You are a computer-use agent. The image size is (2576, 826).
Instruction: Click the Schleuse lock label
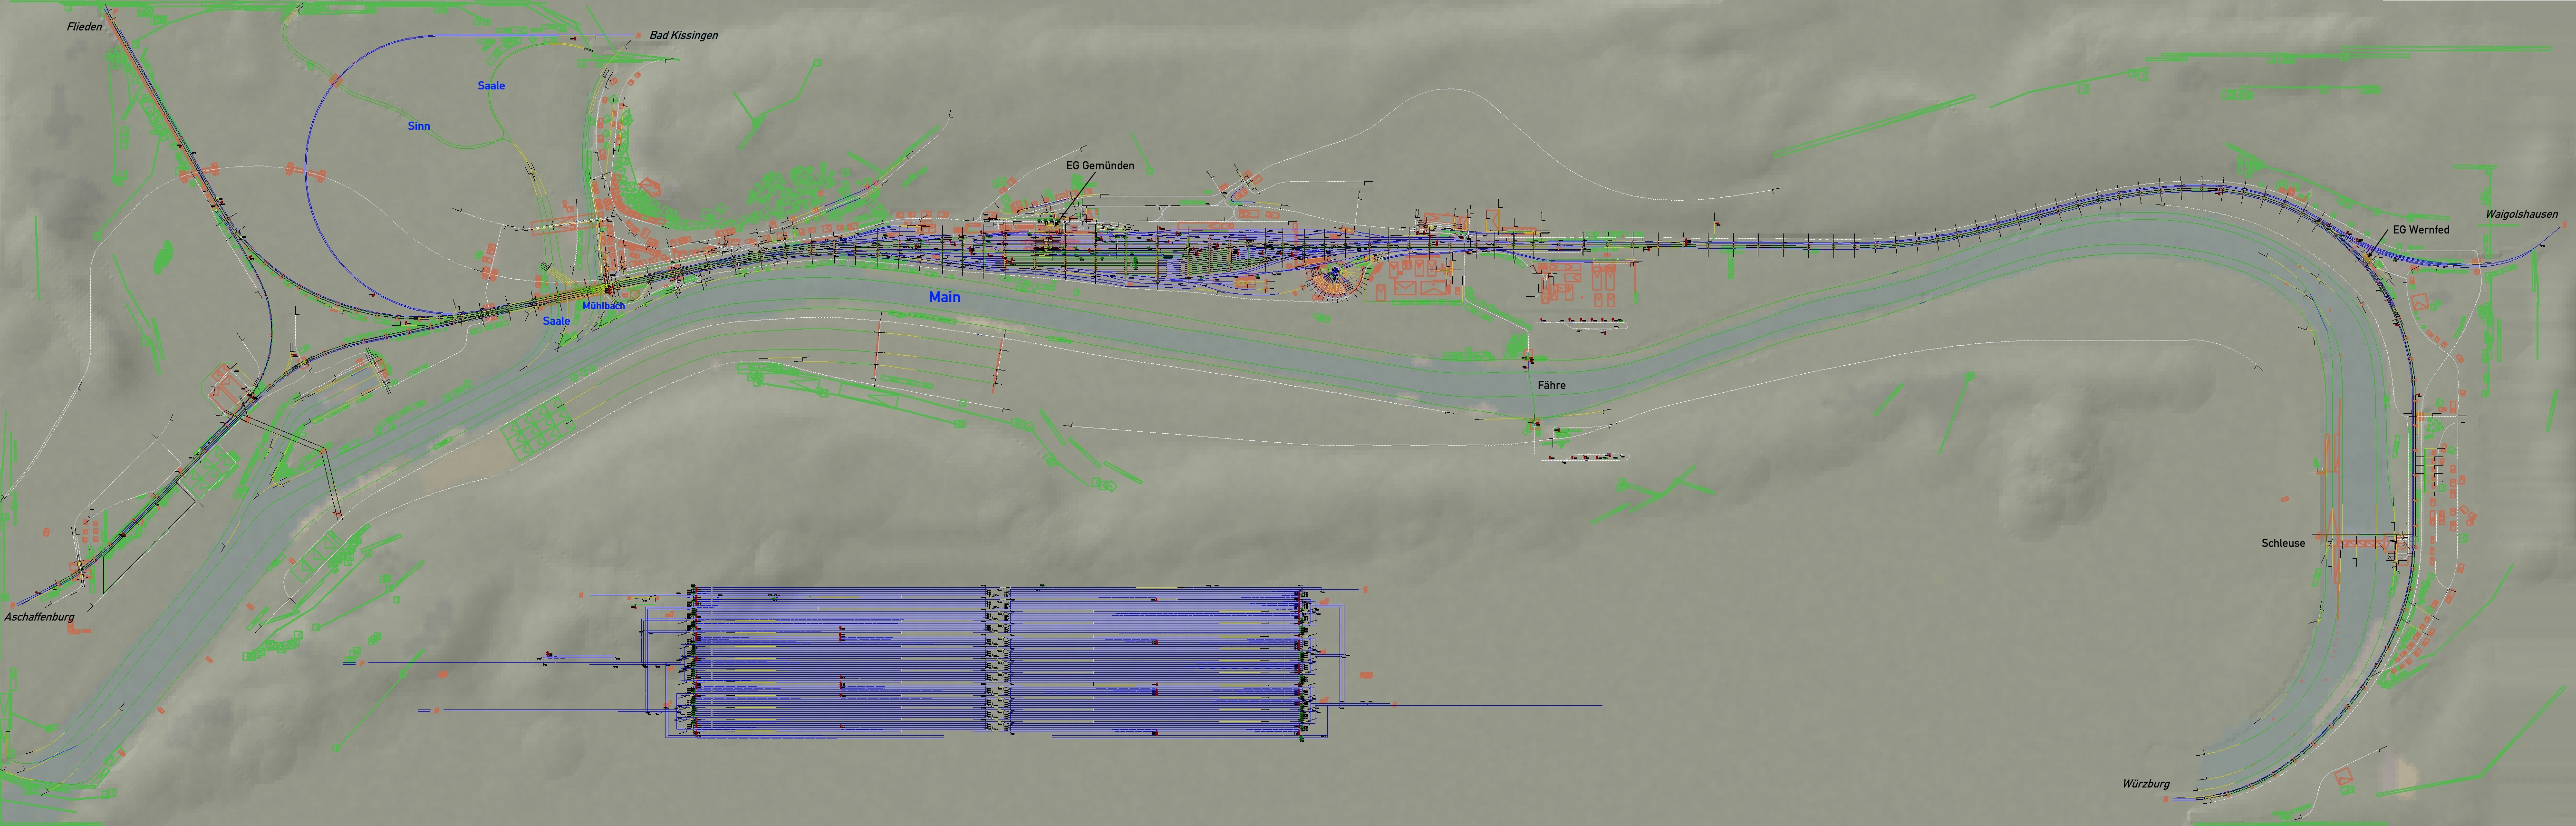click(x=2284, y=543)
